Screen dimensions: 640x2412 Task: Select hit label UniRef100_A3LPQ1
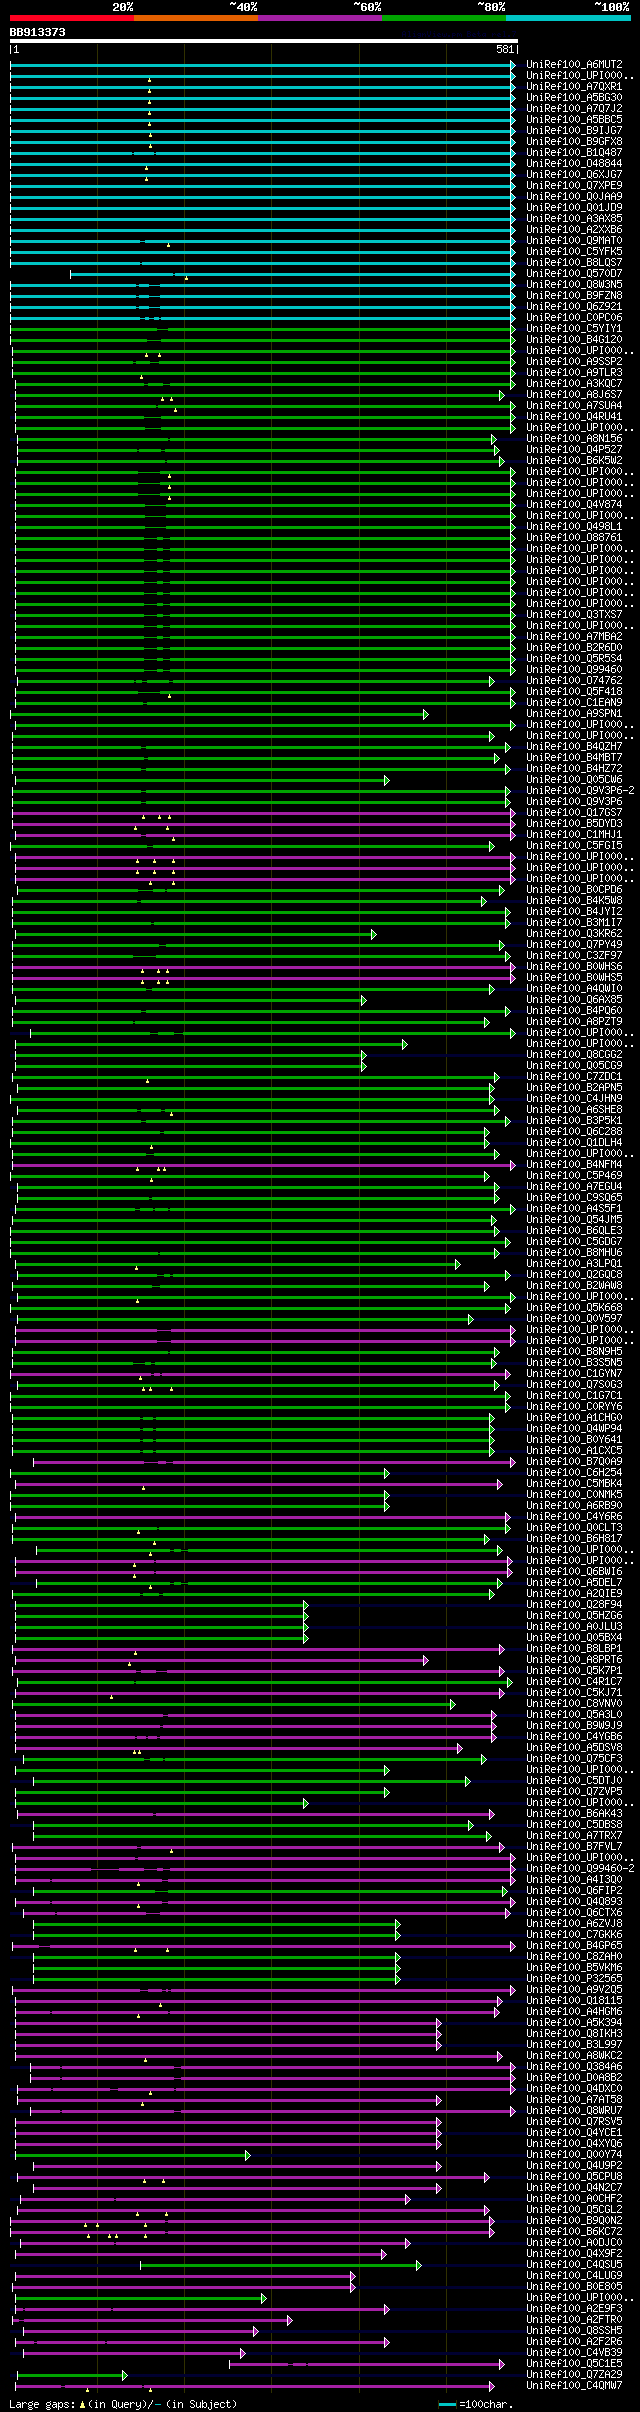[574, 1264]
